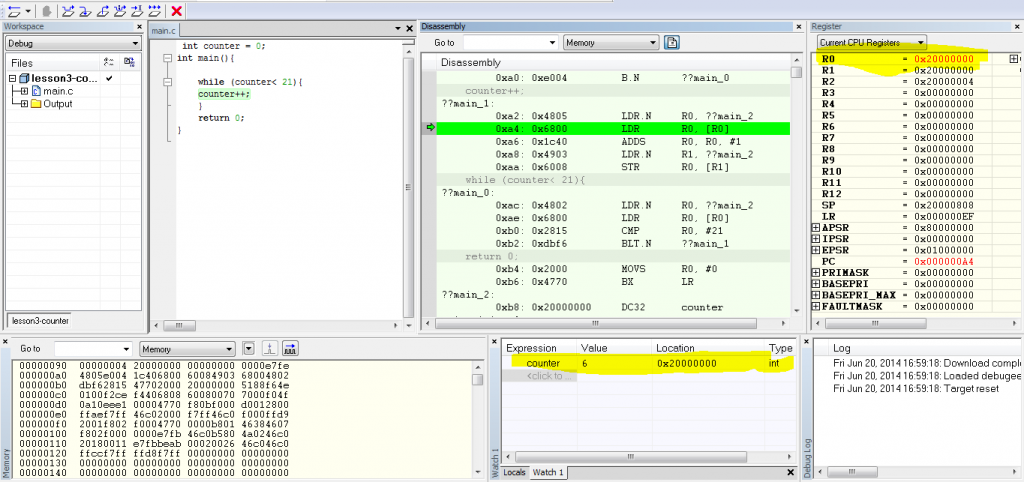Expand the BASEPRI_MAX register group
The image size is (1024, 482).
(816, 295)
